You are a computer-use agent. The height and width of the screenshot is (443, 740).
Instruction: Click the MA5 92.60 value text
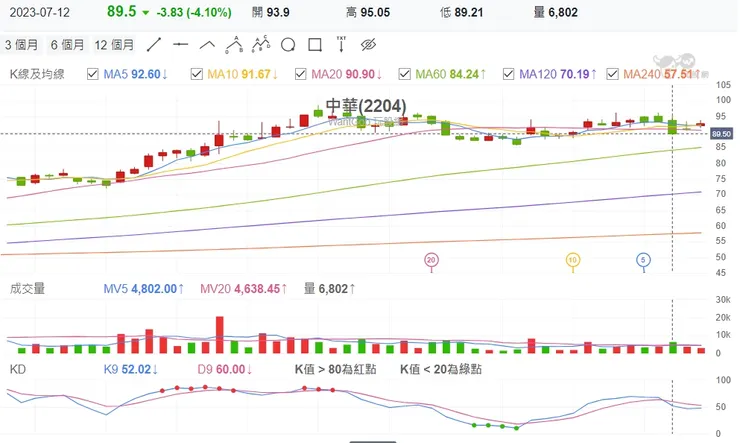(136, 74)
